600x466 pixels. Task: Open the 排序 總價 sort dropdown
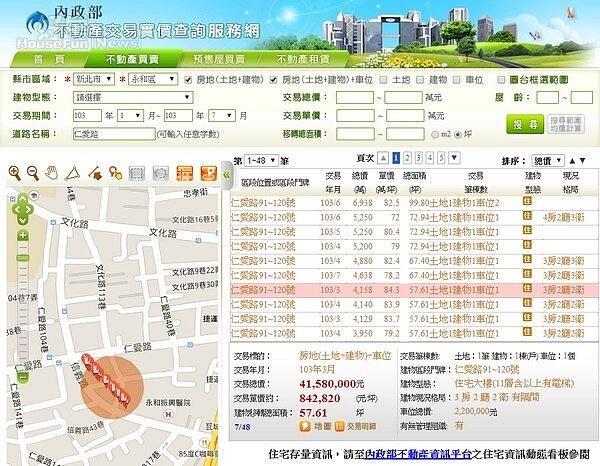(x=548, y=161)
